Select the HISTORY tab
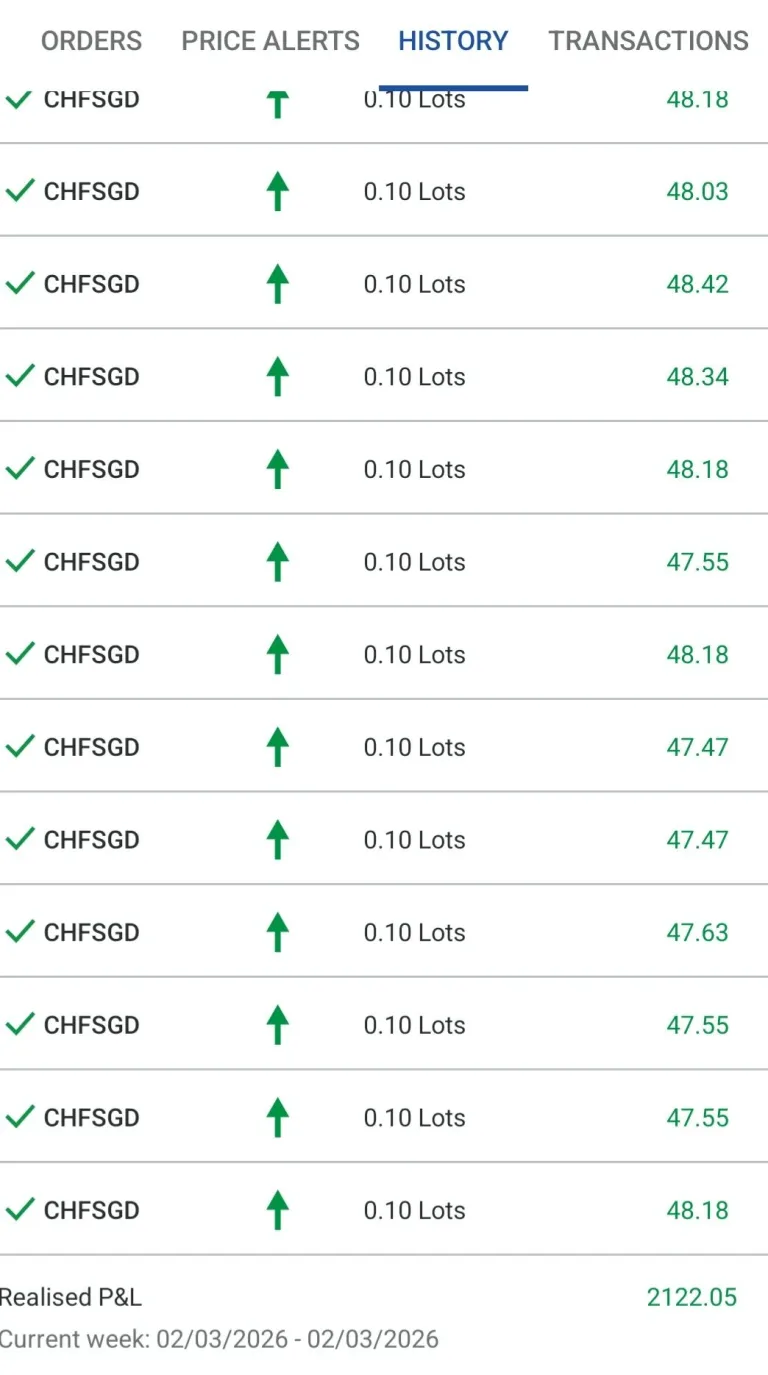The width and height of the screenshot is (768, 1375). [453, 41]
